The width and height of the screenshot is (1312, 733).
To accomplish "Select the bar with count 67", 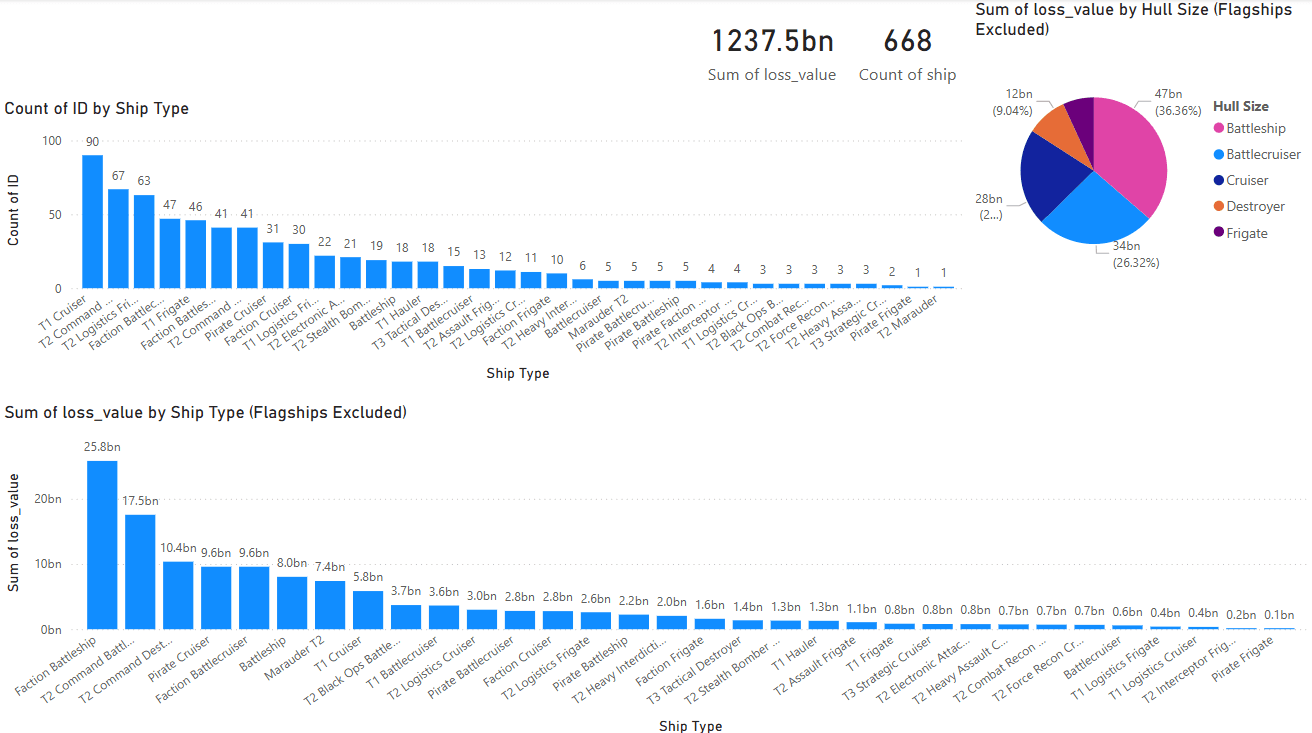I will (118, 238).
